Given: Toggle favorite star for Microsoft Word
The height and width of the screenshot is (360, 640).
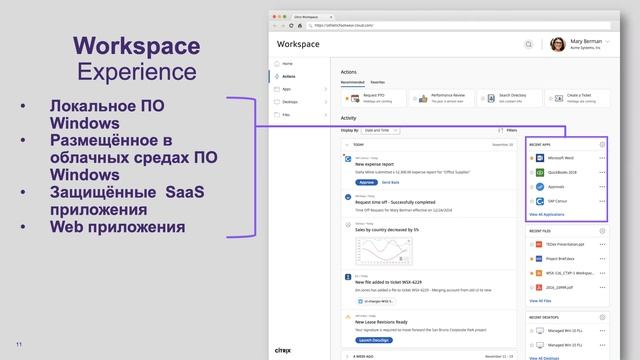Looking at the screenshot, I should [x=531, y=158].
